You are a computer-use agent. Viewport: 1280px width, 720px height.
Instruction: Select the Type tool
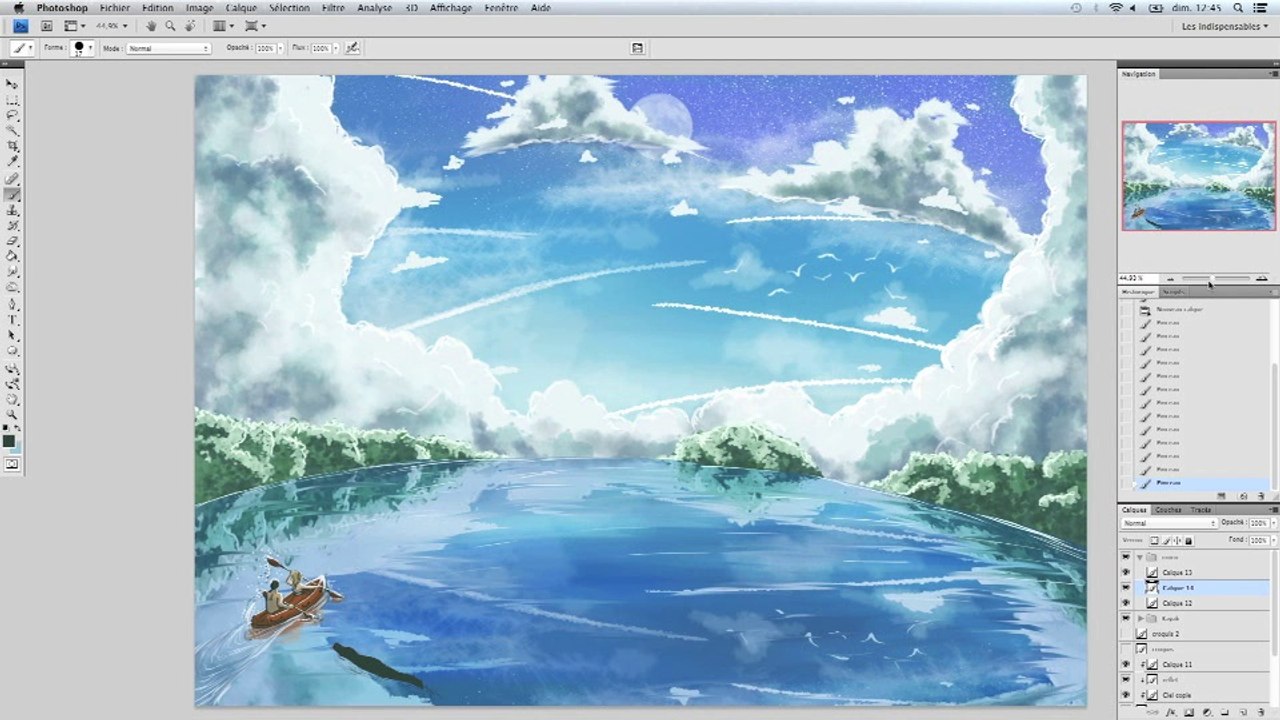[x=12, y=320]
